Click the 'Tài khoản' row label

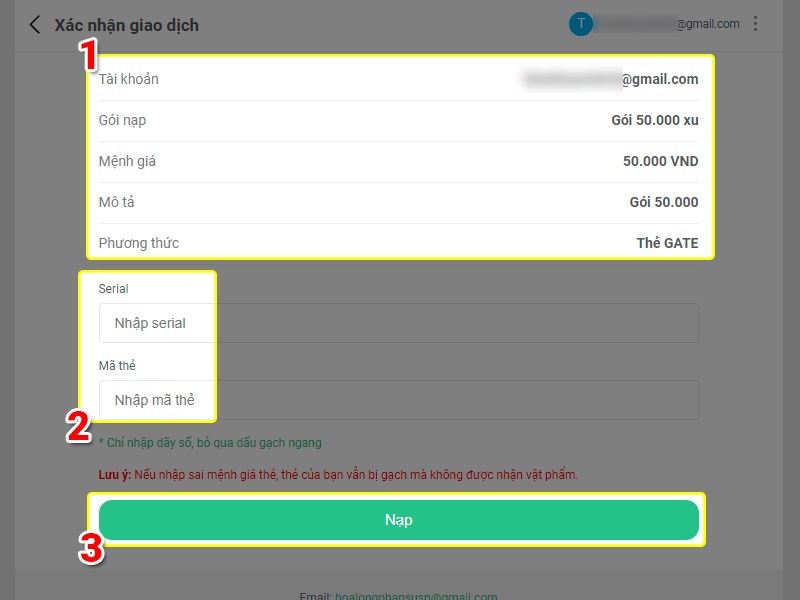coord(129,79)
